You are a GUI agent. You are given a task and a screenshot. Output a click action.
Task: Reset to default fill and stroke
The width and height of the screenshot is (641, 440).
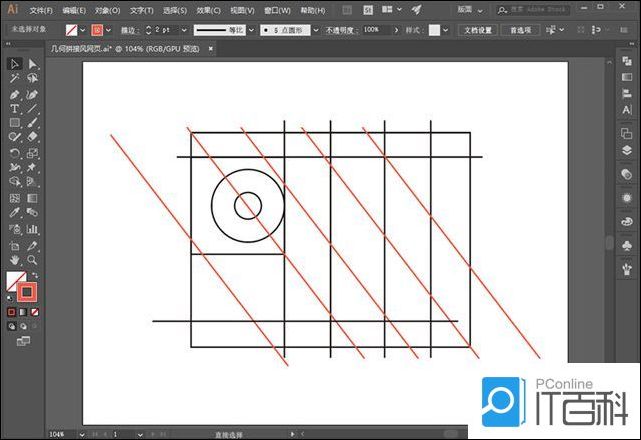(9, 299)
